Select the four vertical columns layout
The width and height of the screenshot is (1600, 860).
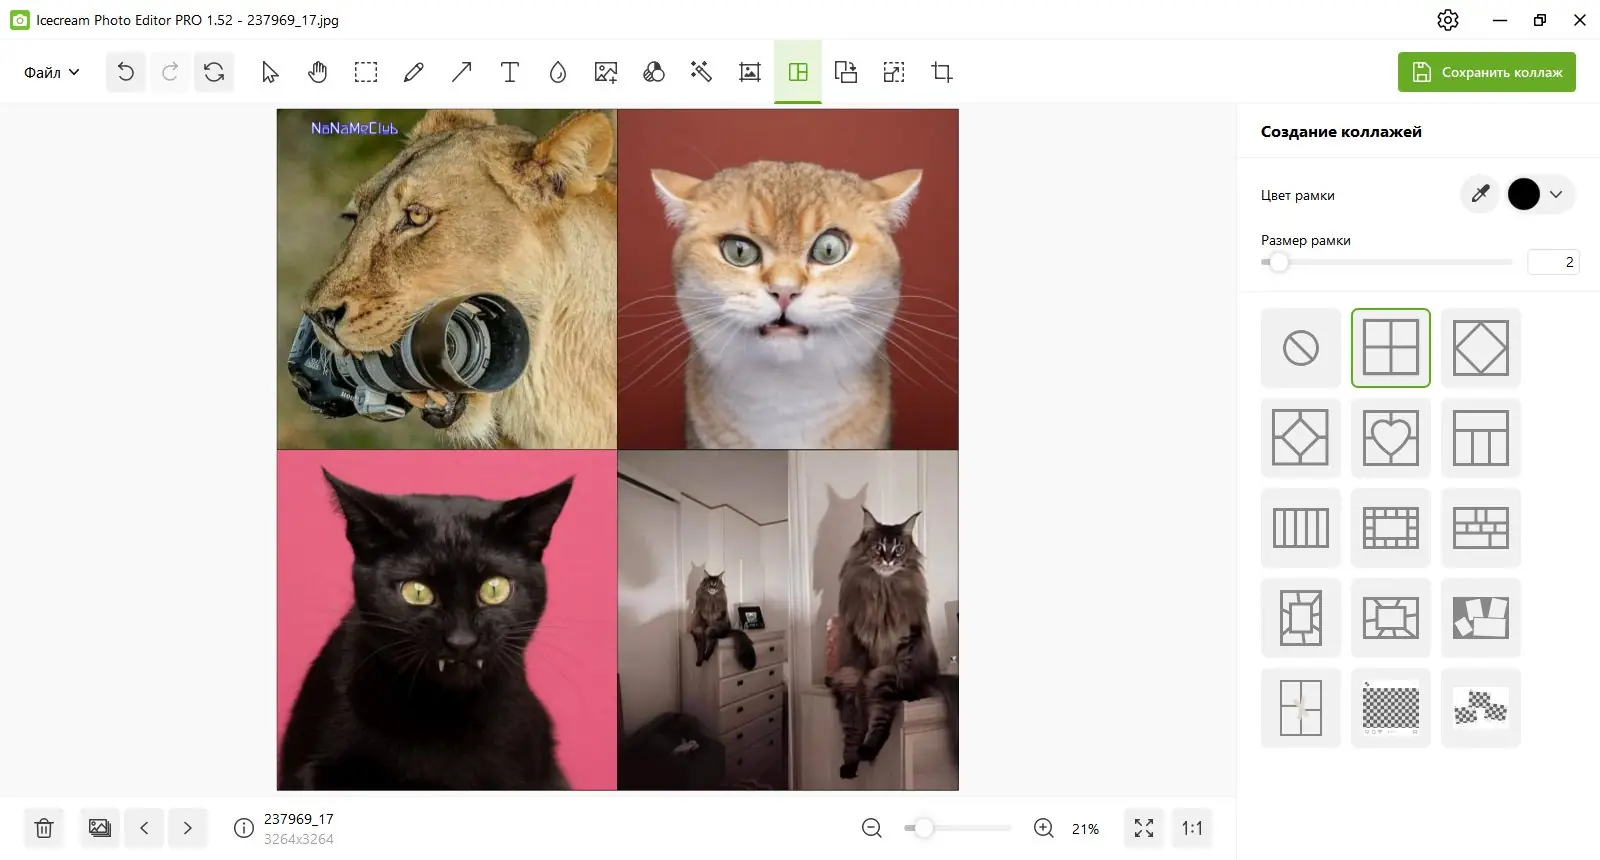click(x=1301, y=528)
